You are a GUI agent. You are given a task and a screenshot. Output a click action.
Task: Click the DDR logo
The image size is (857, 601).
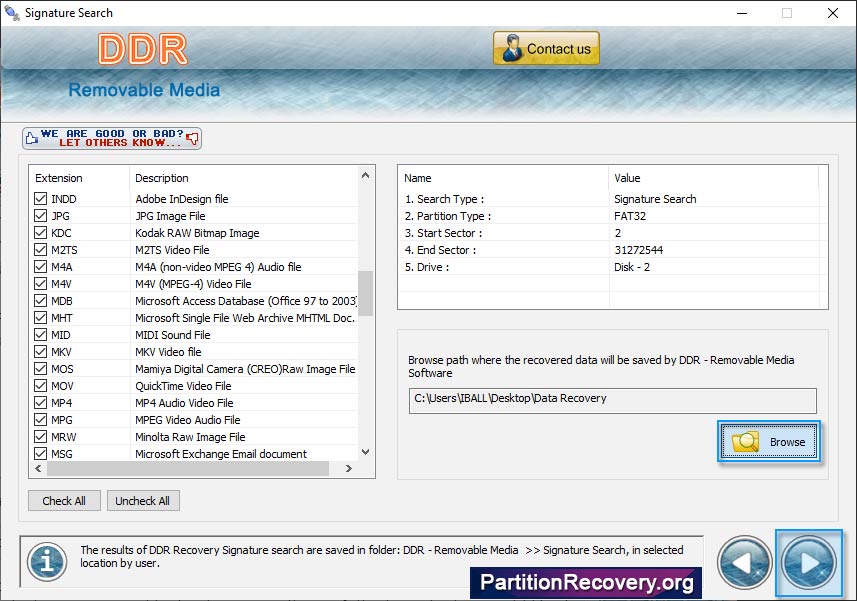143,49
